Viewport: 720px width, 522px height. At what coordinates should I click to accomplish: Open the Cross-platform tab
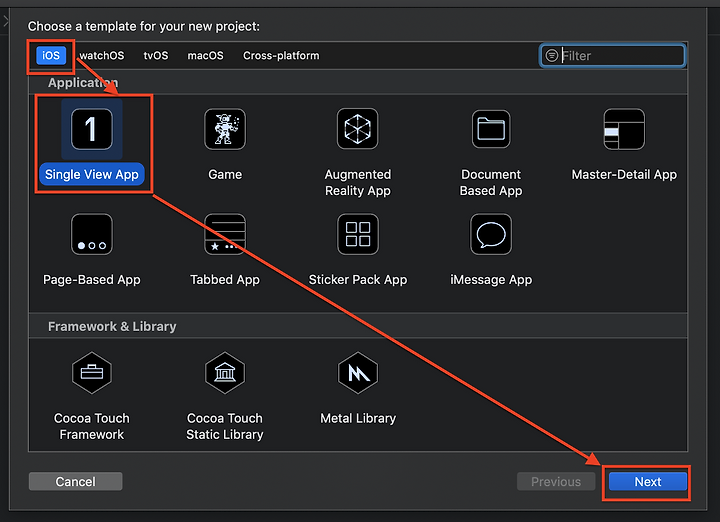pos(281,56)
